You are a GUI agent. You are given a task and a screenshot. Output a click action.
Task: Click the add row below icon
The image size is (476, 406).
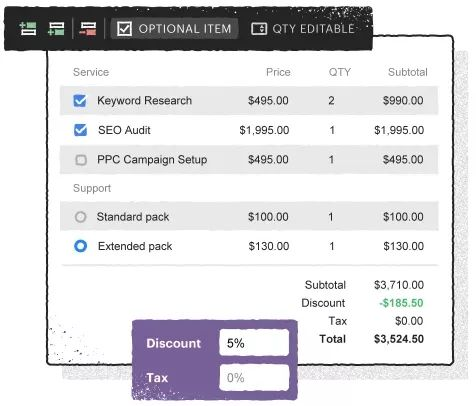point(56,29)
